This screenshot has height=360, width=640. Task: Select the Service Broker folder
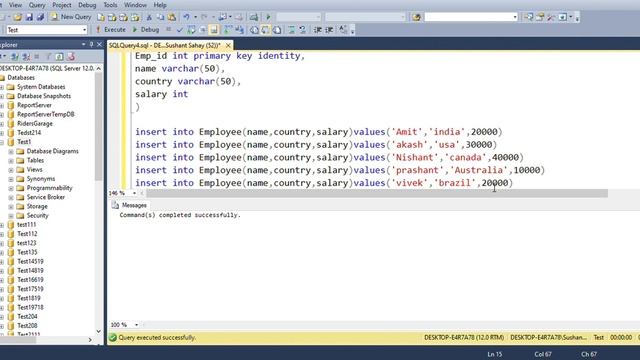45,197
